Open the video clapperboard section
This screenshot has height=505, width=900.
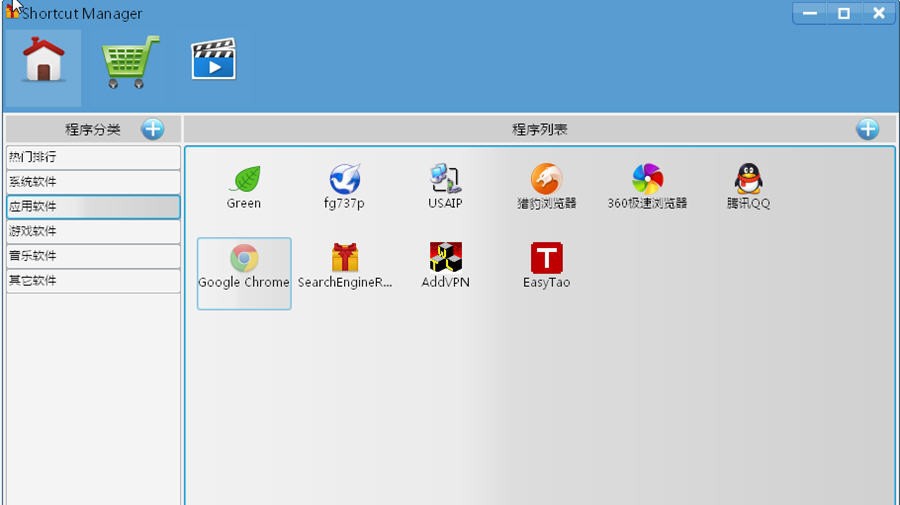214,59
